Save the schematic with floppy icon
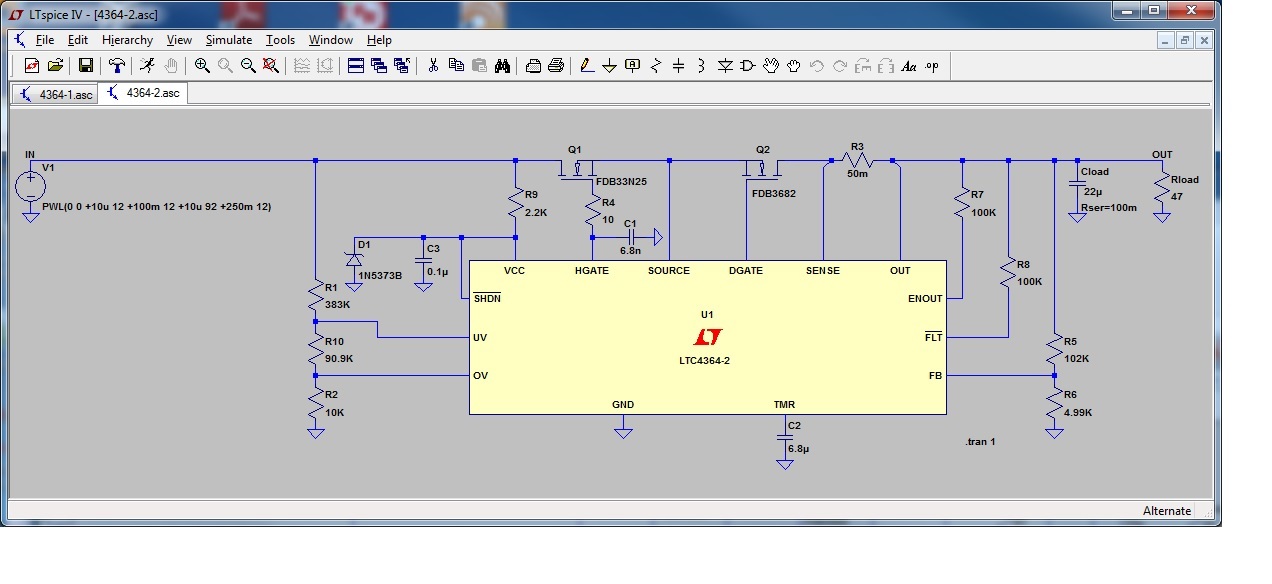The width and height of the screenshot is (1272, 584). coord(86,66)
